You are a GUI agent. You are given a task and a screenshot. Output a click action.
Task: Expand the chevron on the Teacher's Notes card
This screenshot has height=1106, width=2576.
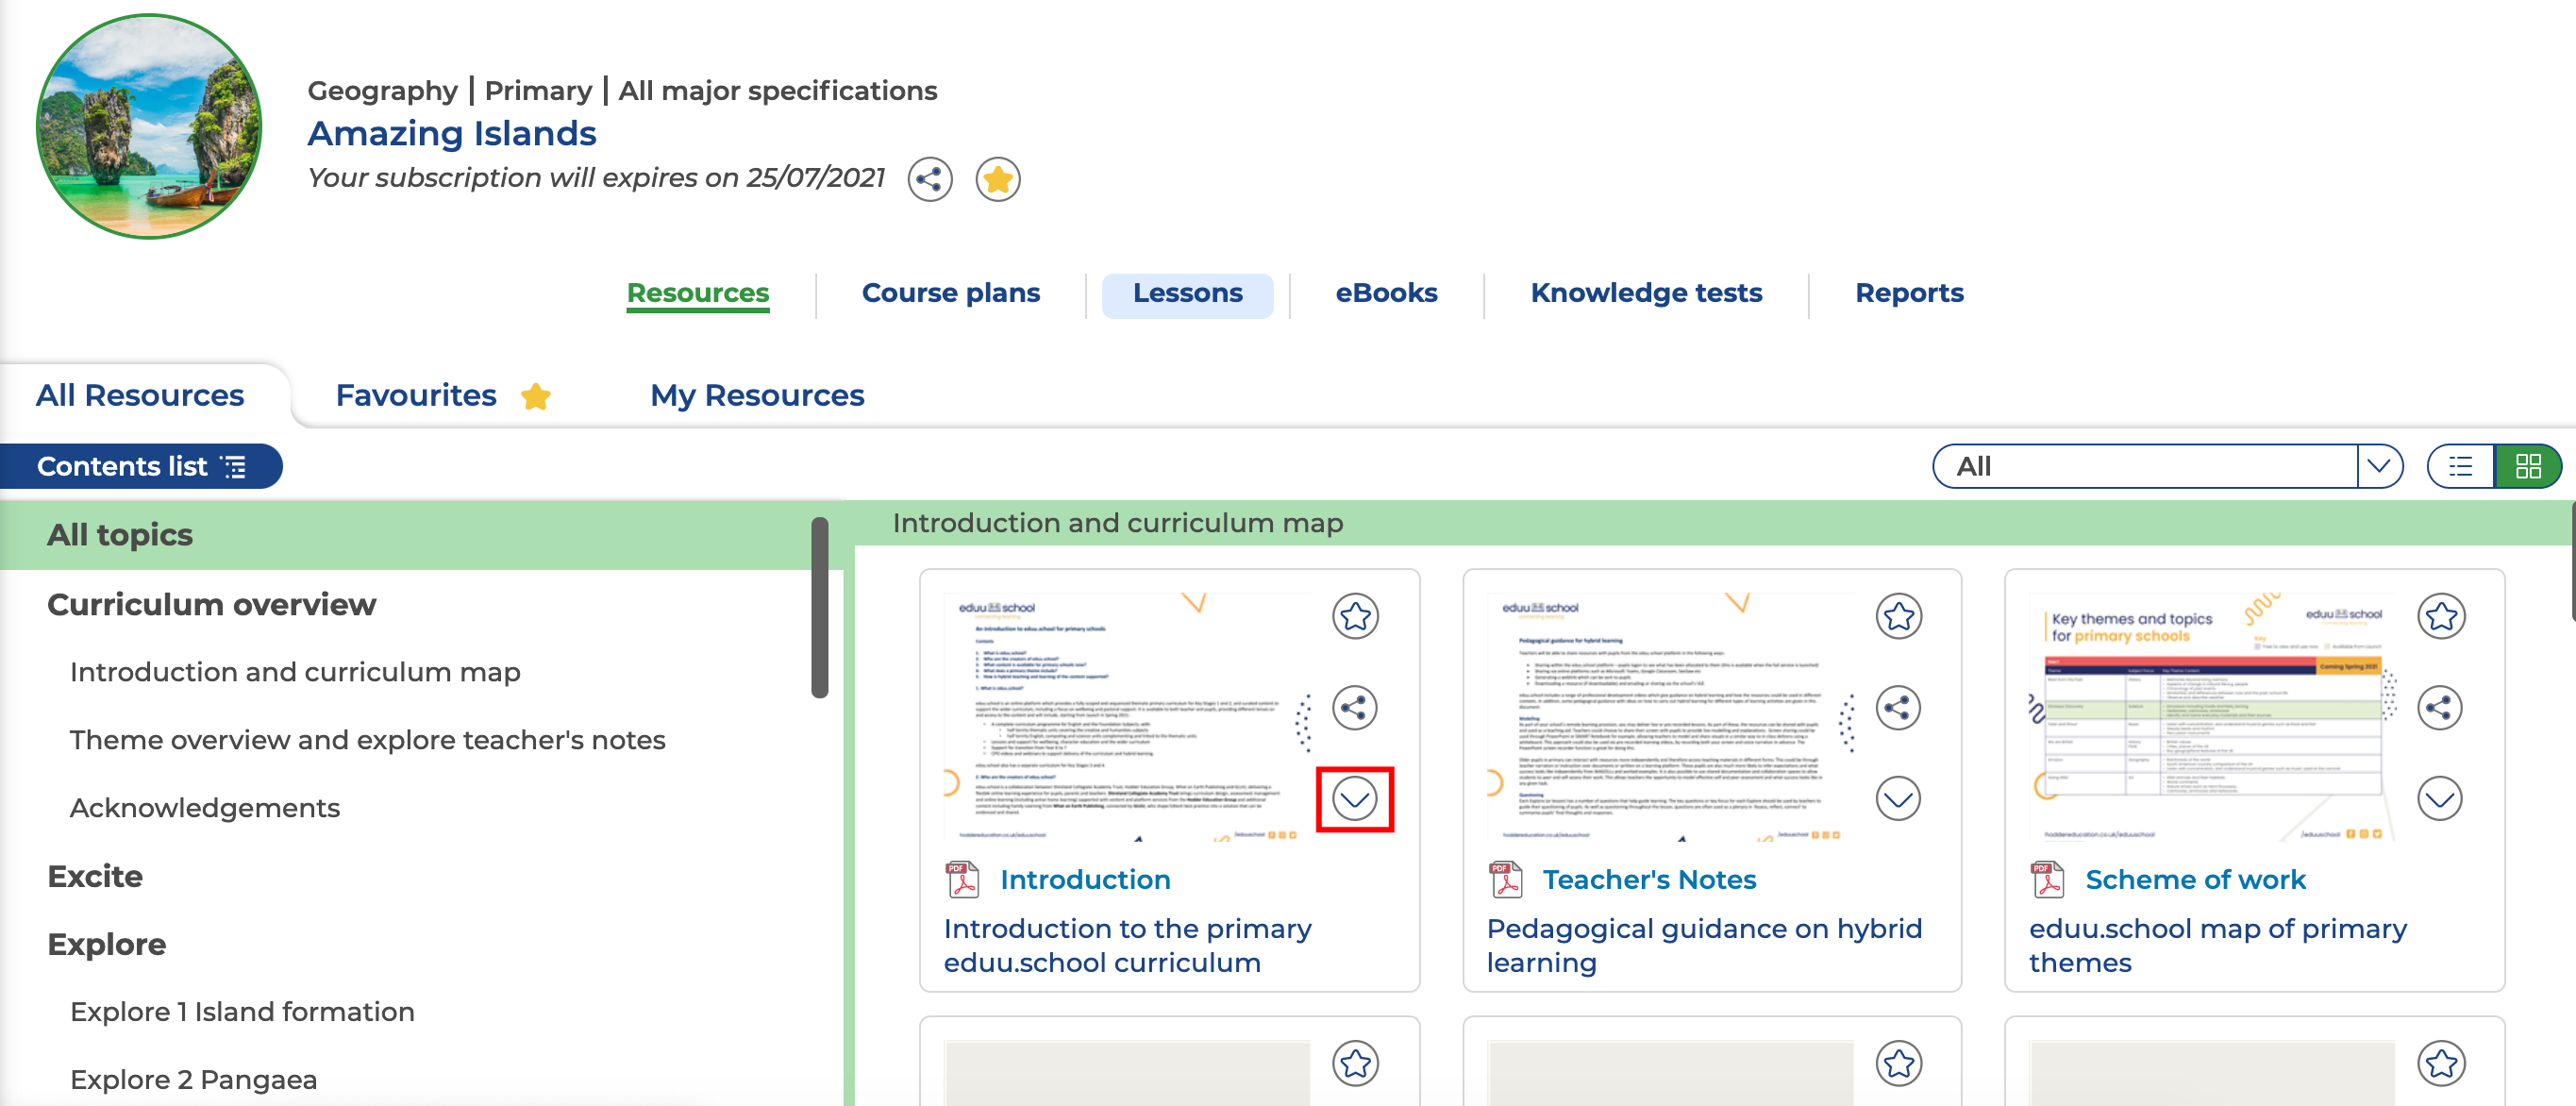tap(1897, 799)
